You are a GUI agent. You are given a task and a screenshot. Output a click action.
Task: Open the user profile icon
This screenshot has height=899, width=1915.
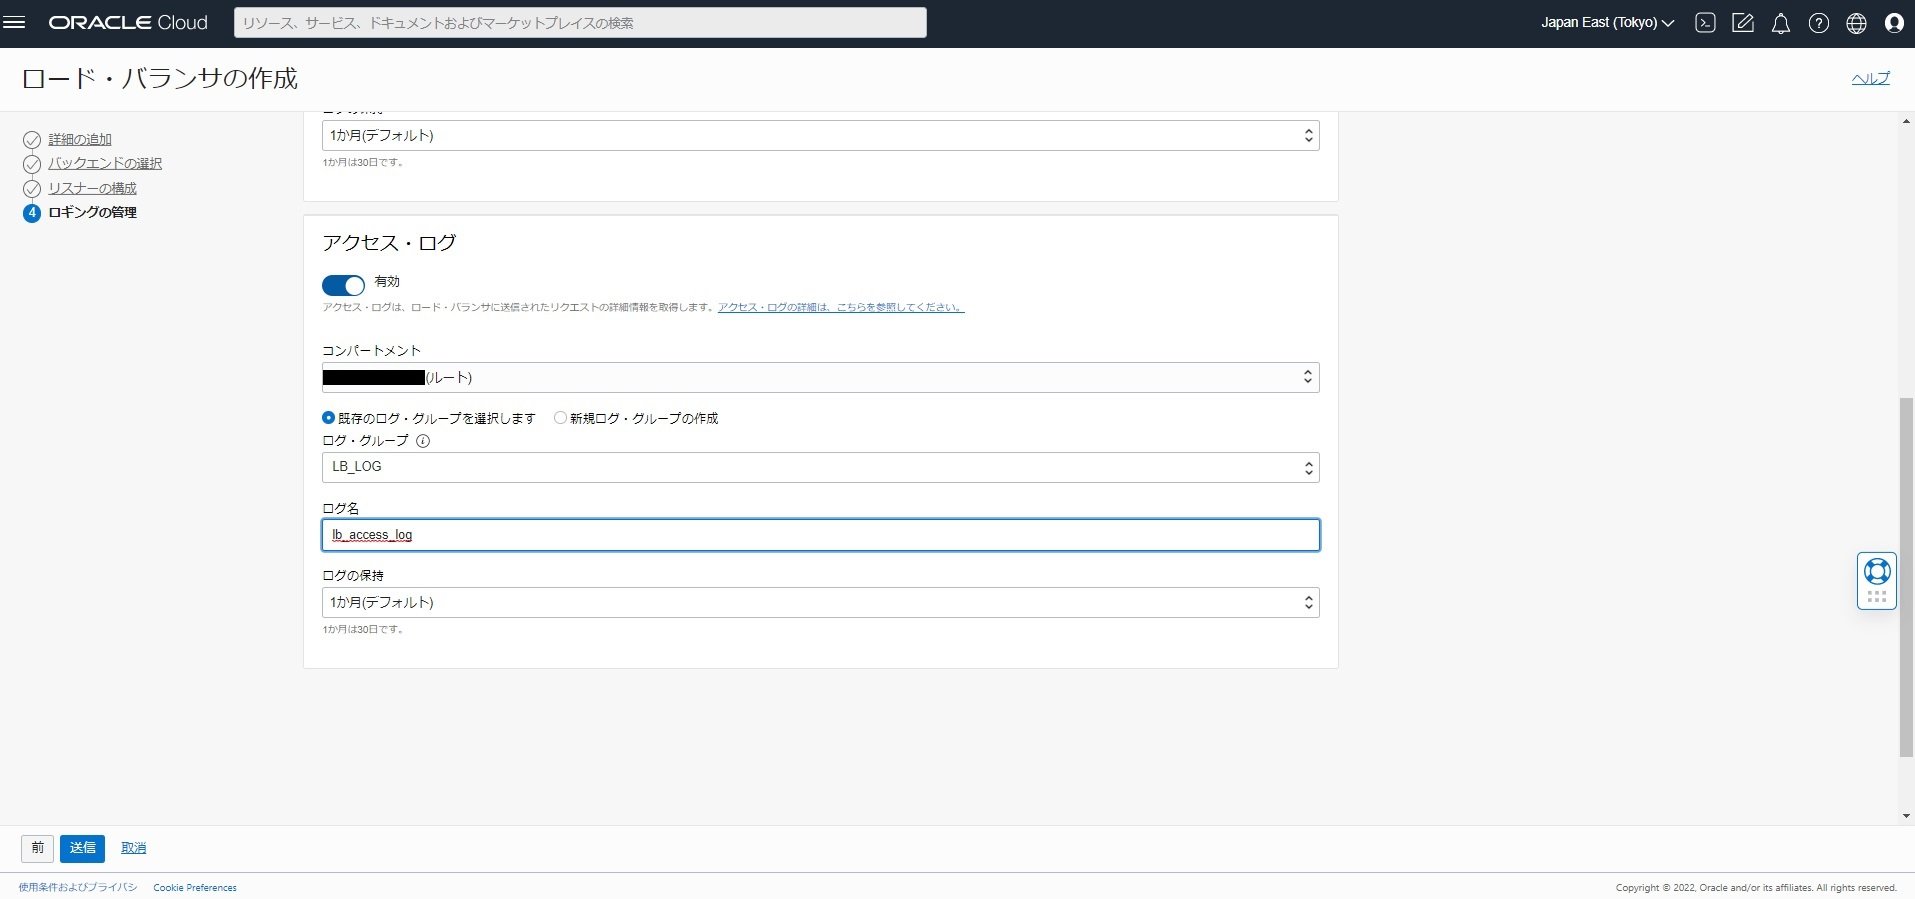tap(1894, 23)
